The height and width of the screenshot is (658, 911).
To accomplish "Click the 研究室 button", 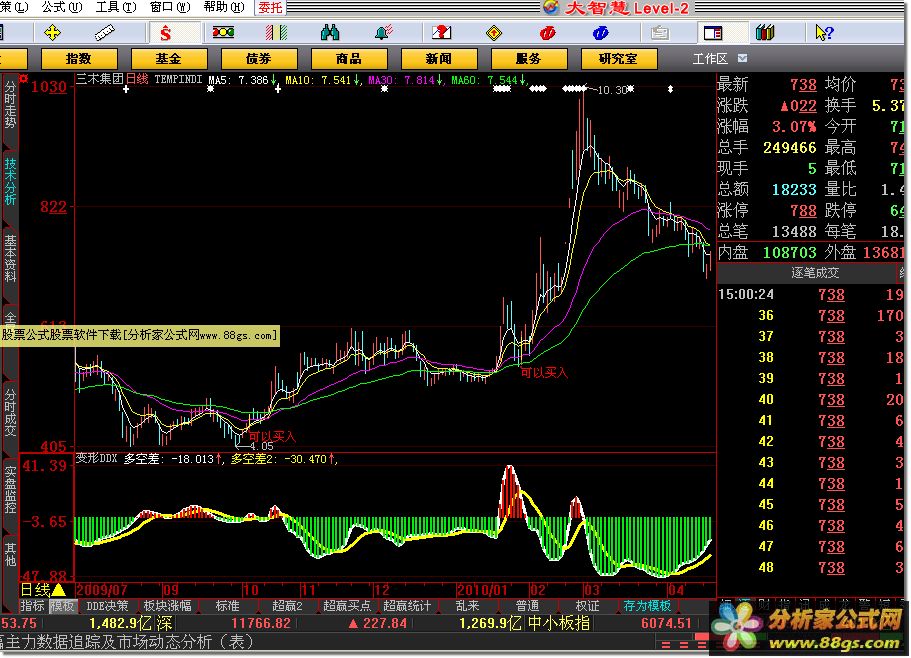I will [618, 59].
